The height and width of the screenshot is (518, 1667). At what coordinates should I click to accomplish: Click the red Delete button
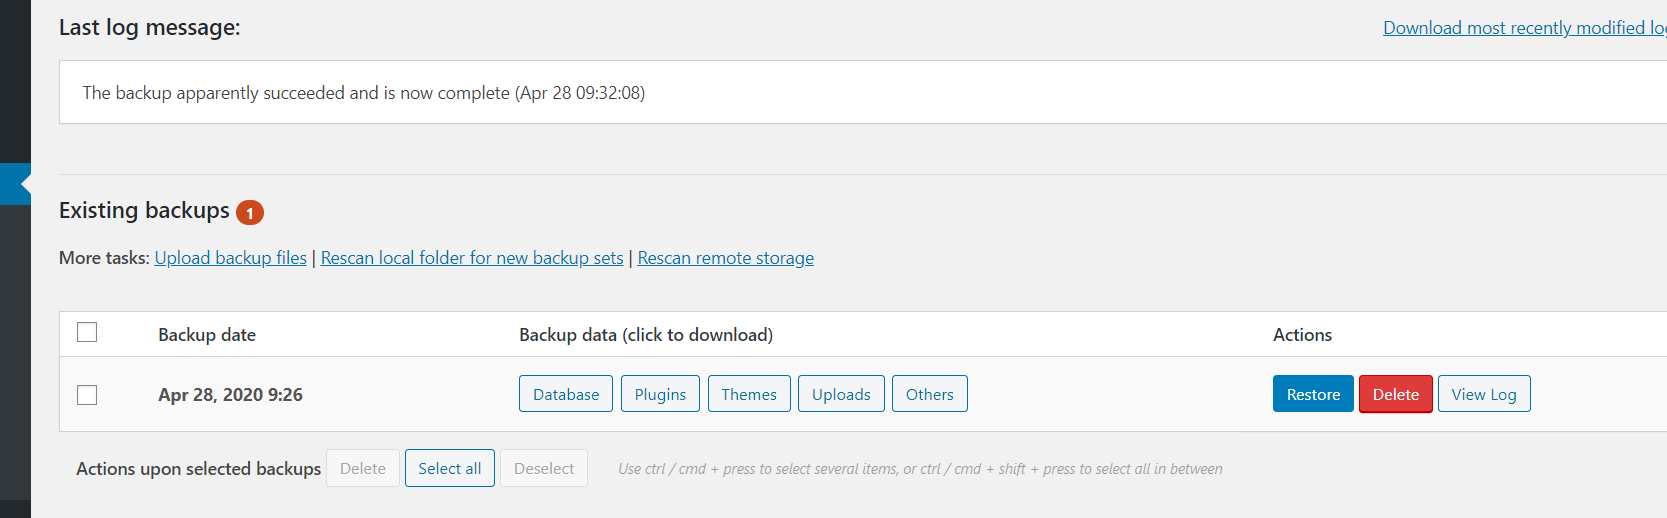tap(1396, 394)
